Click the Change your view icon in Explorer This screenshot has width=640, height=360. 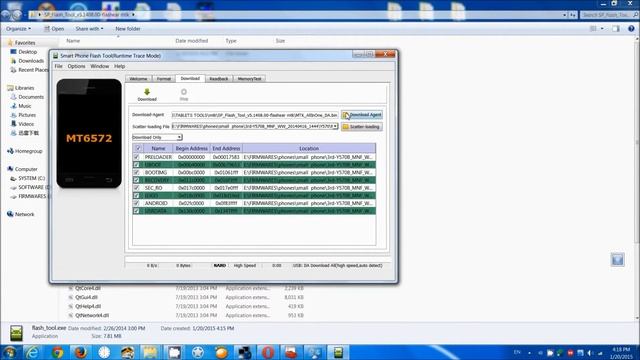pyautogui.click(x=593, y=29)
